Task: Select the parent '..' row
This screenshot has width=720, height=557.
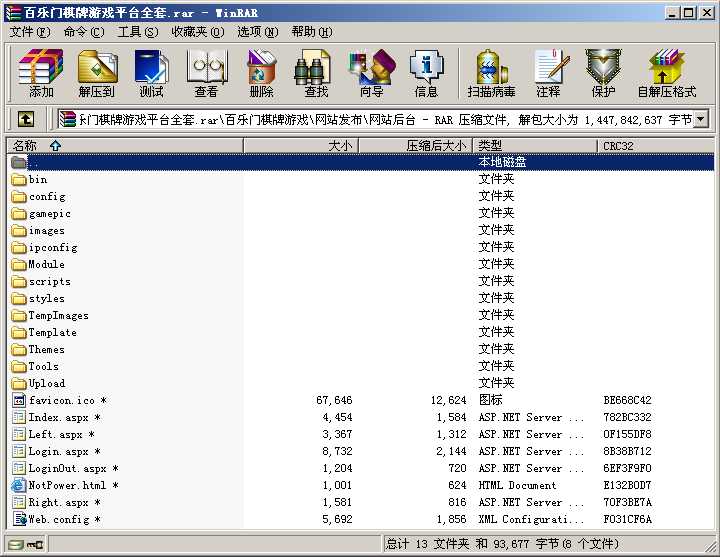Action: click(361, 162)
